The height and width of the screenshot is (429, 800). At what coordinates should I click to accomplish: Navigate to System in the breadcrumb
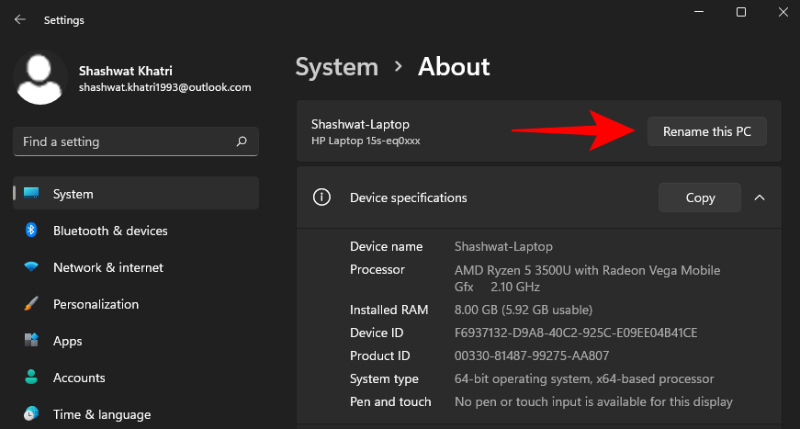pos(337,67)
